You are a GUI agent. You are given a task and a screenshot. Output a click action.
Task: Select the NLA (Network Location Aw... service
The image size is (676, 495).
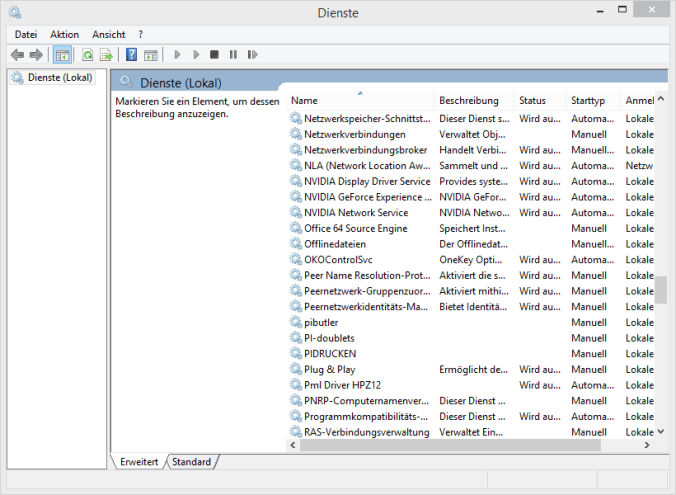(x=367, y=166)
